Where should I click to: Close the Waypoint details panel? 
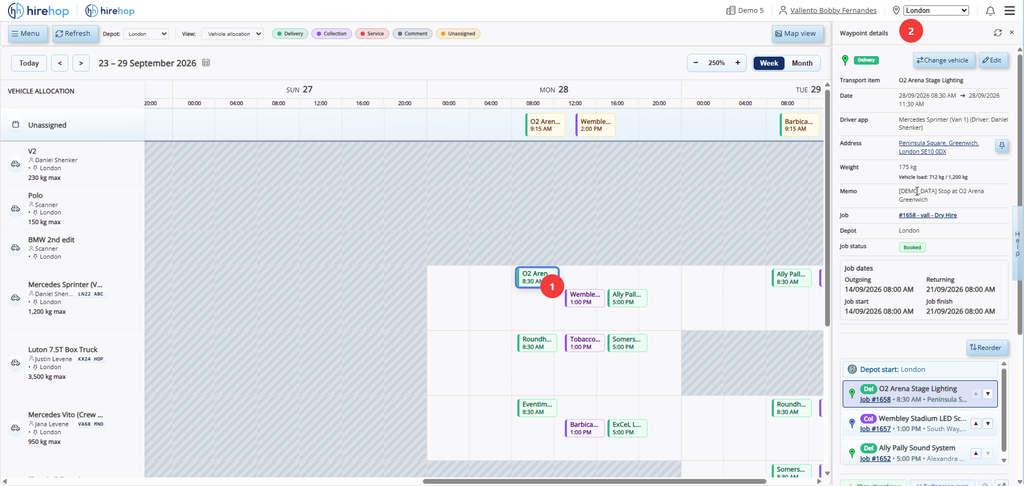(x=1012, y=33)
